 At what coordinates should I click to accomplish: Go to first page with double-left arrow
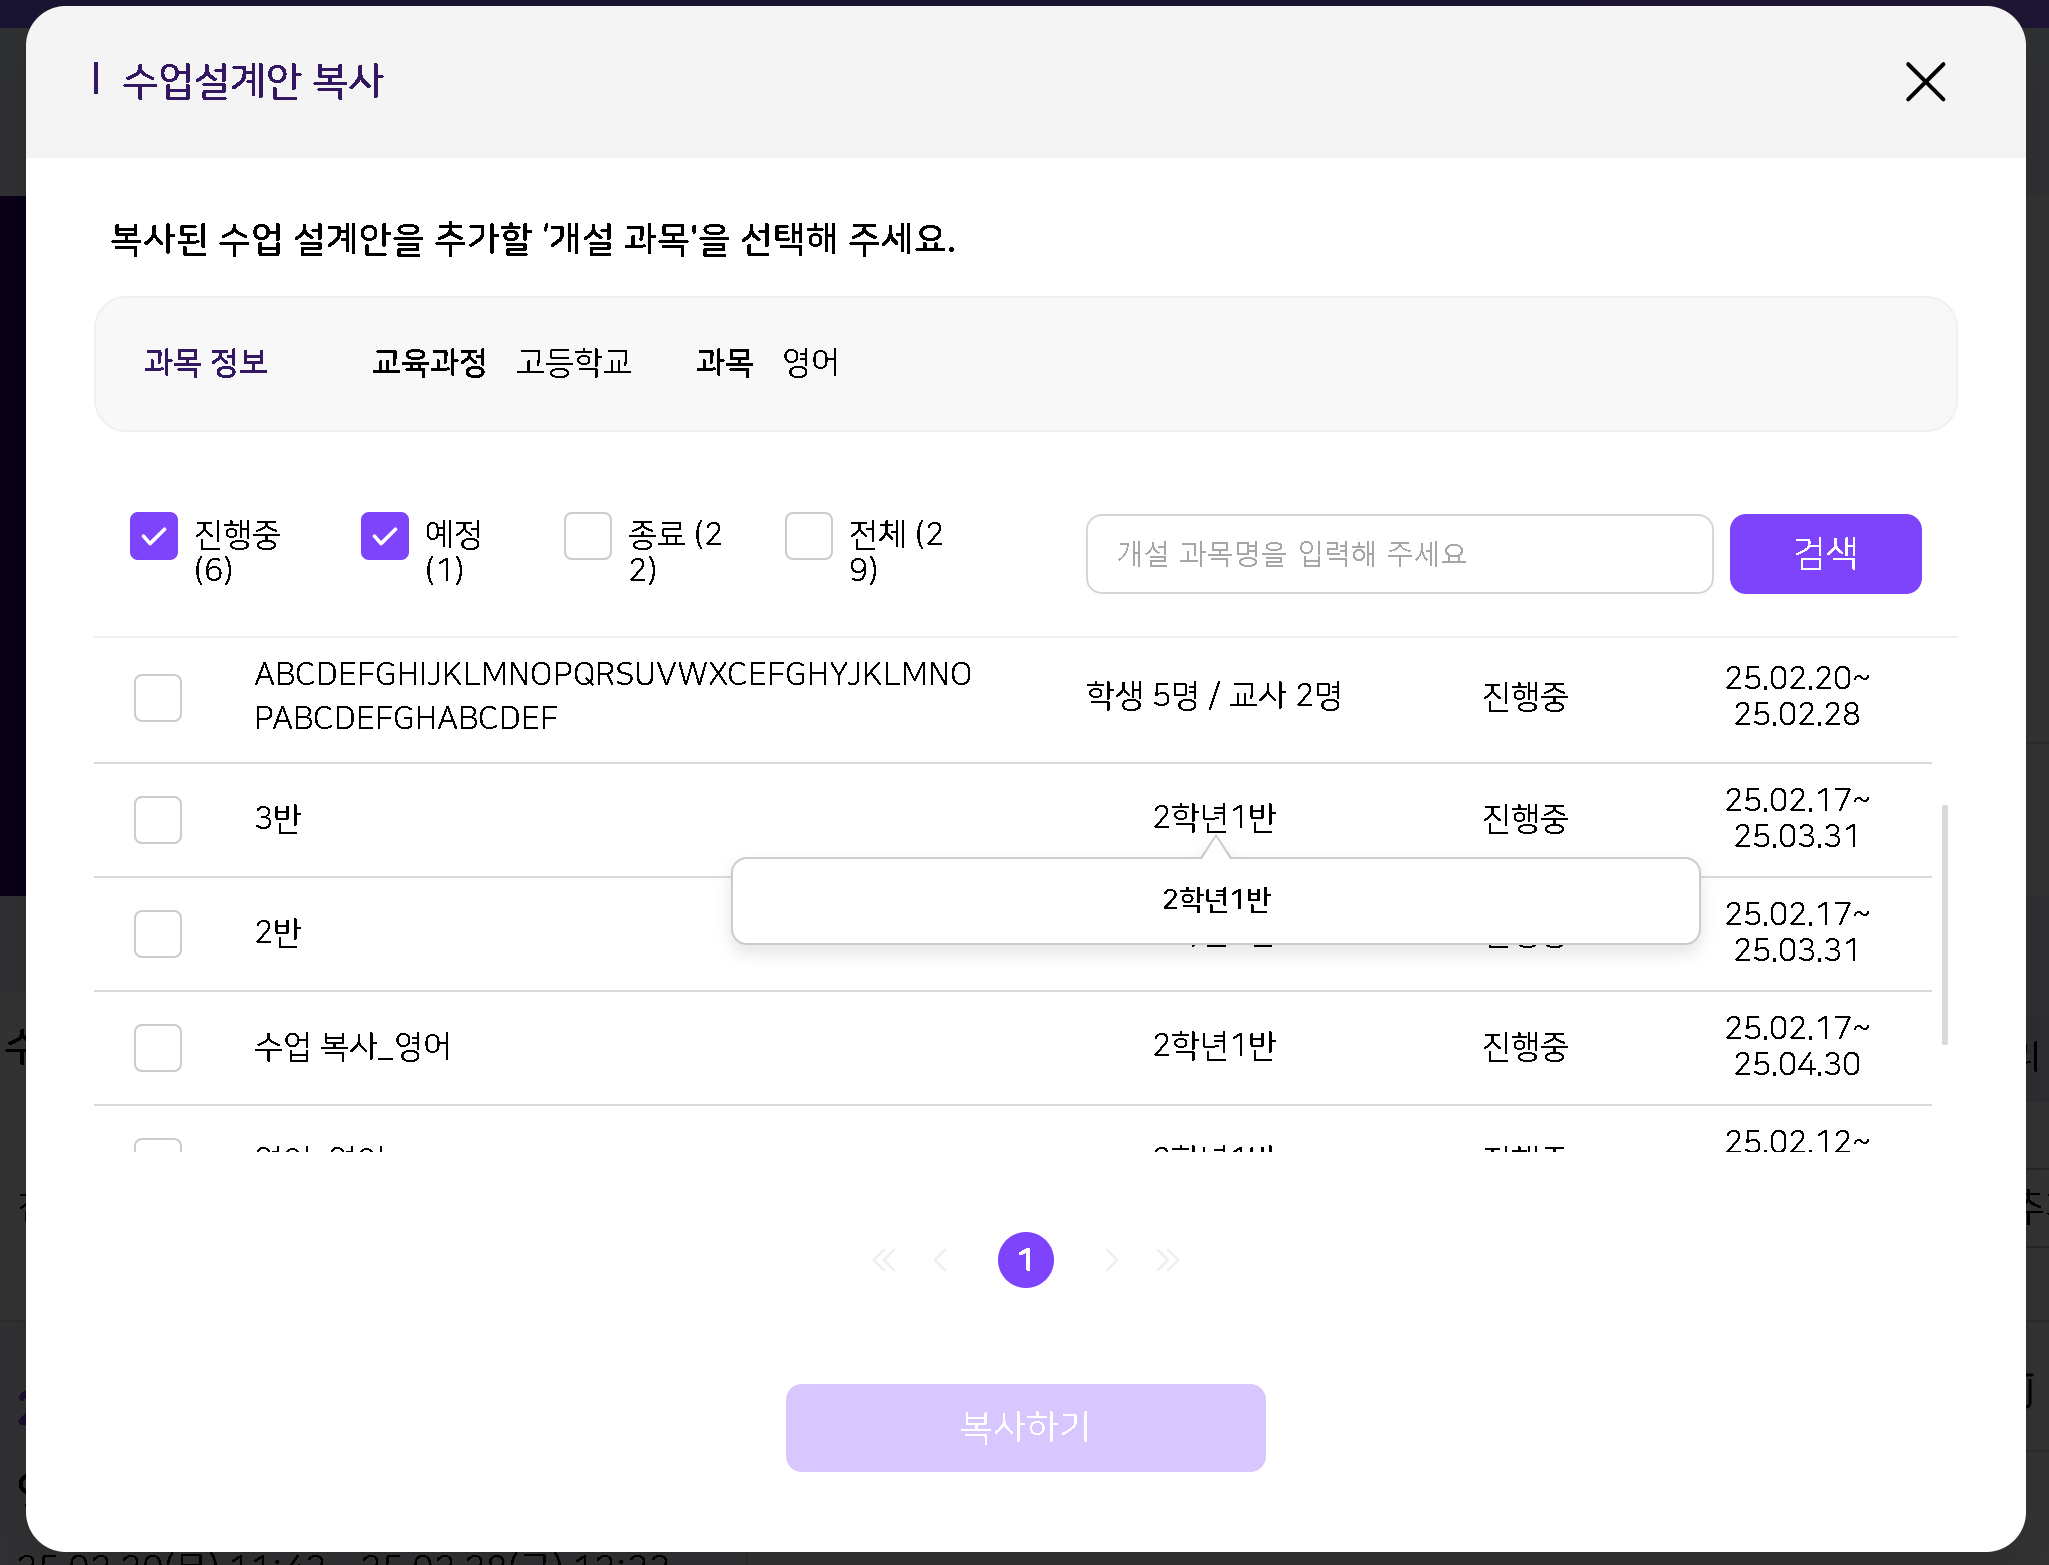pos(884,1260)
